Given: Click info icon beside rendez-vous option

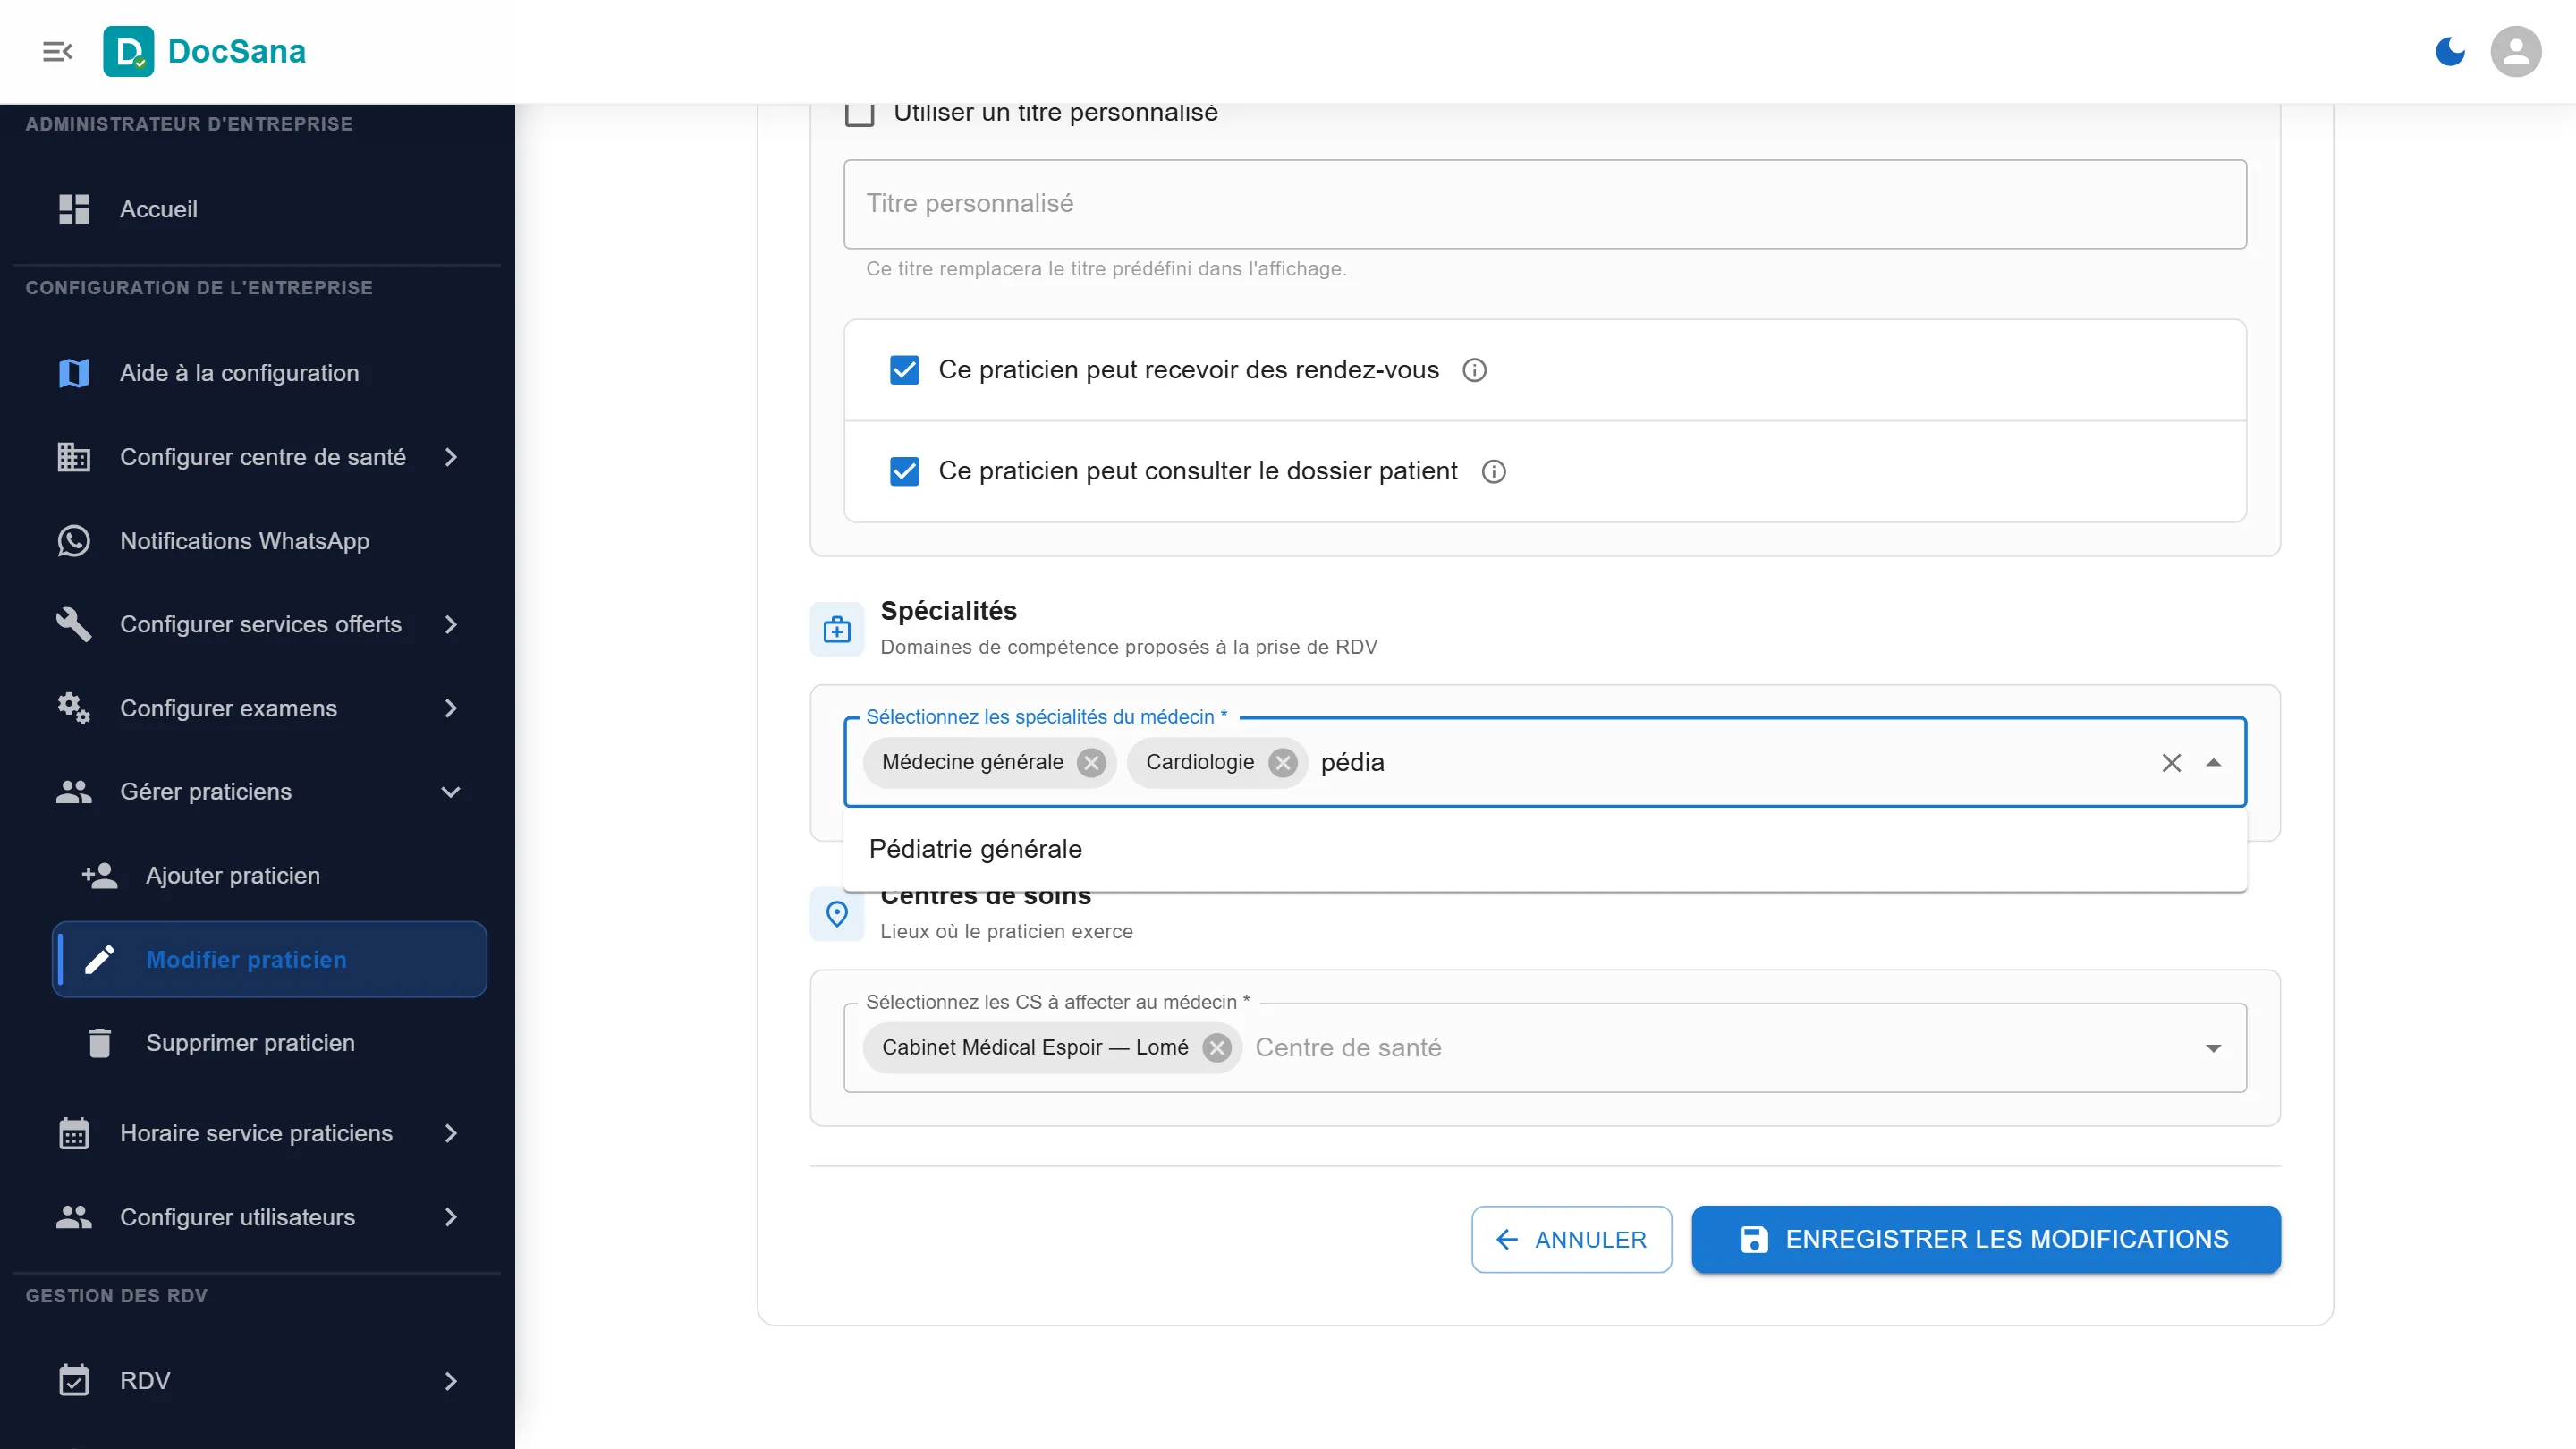Looking at the screenshot, I should click(x=1474, y=370).
